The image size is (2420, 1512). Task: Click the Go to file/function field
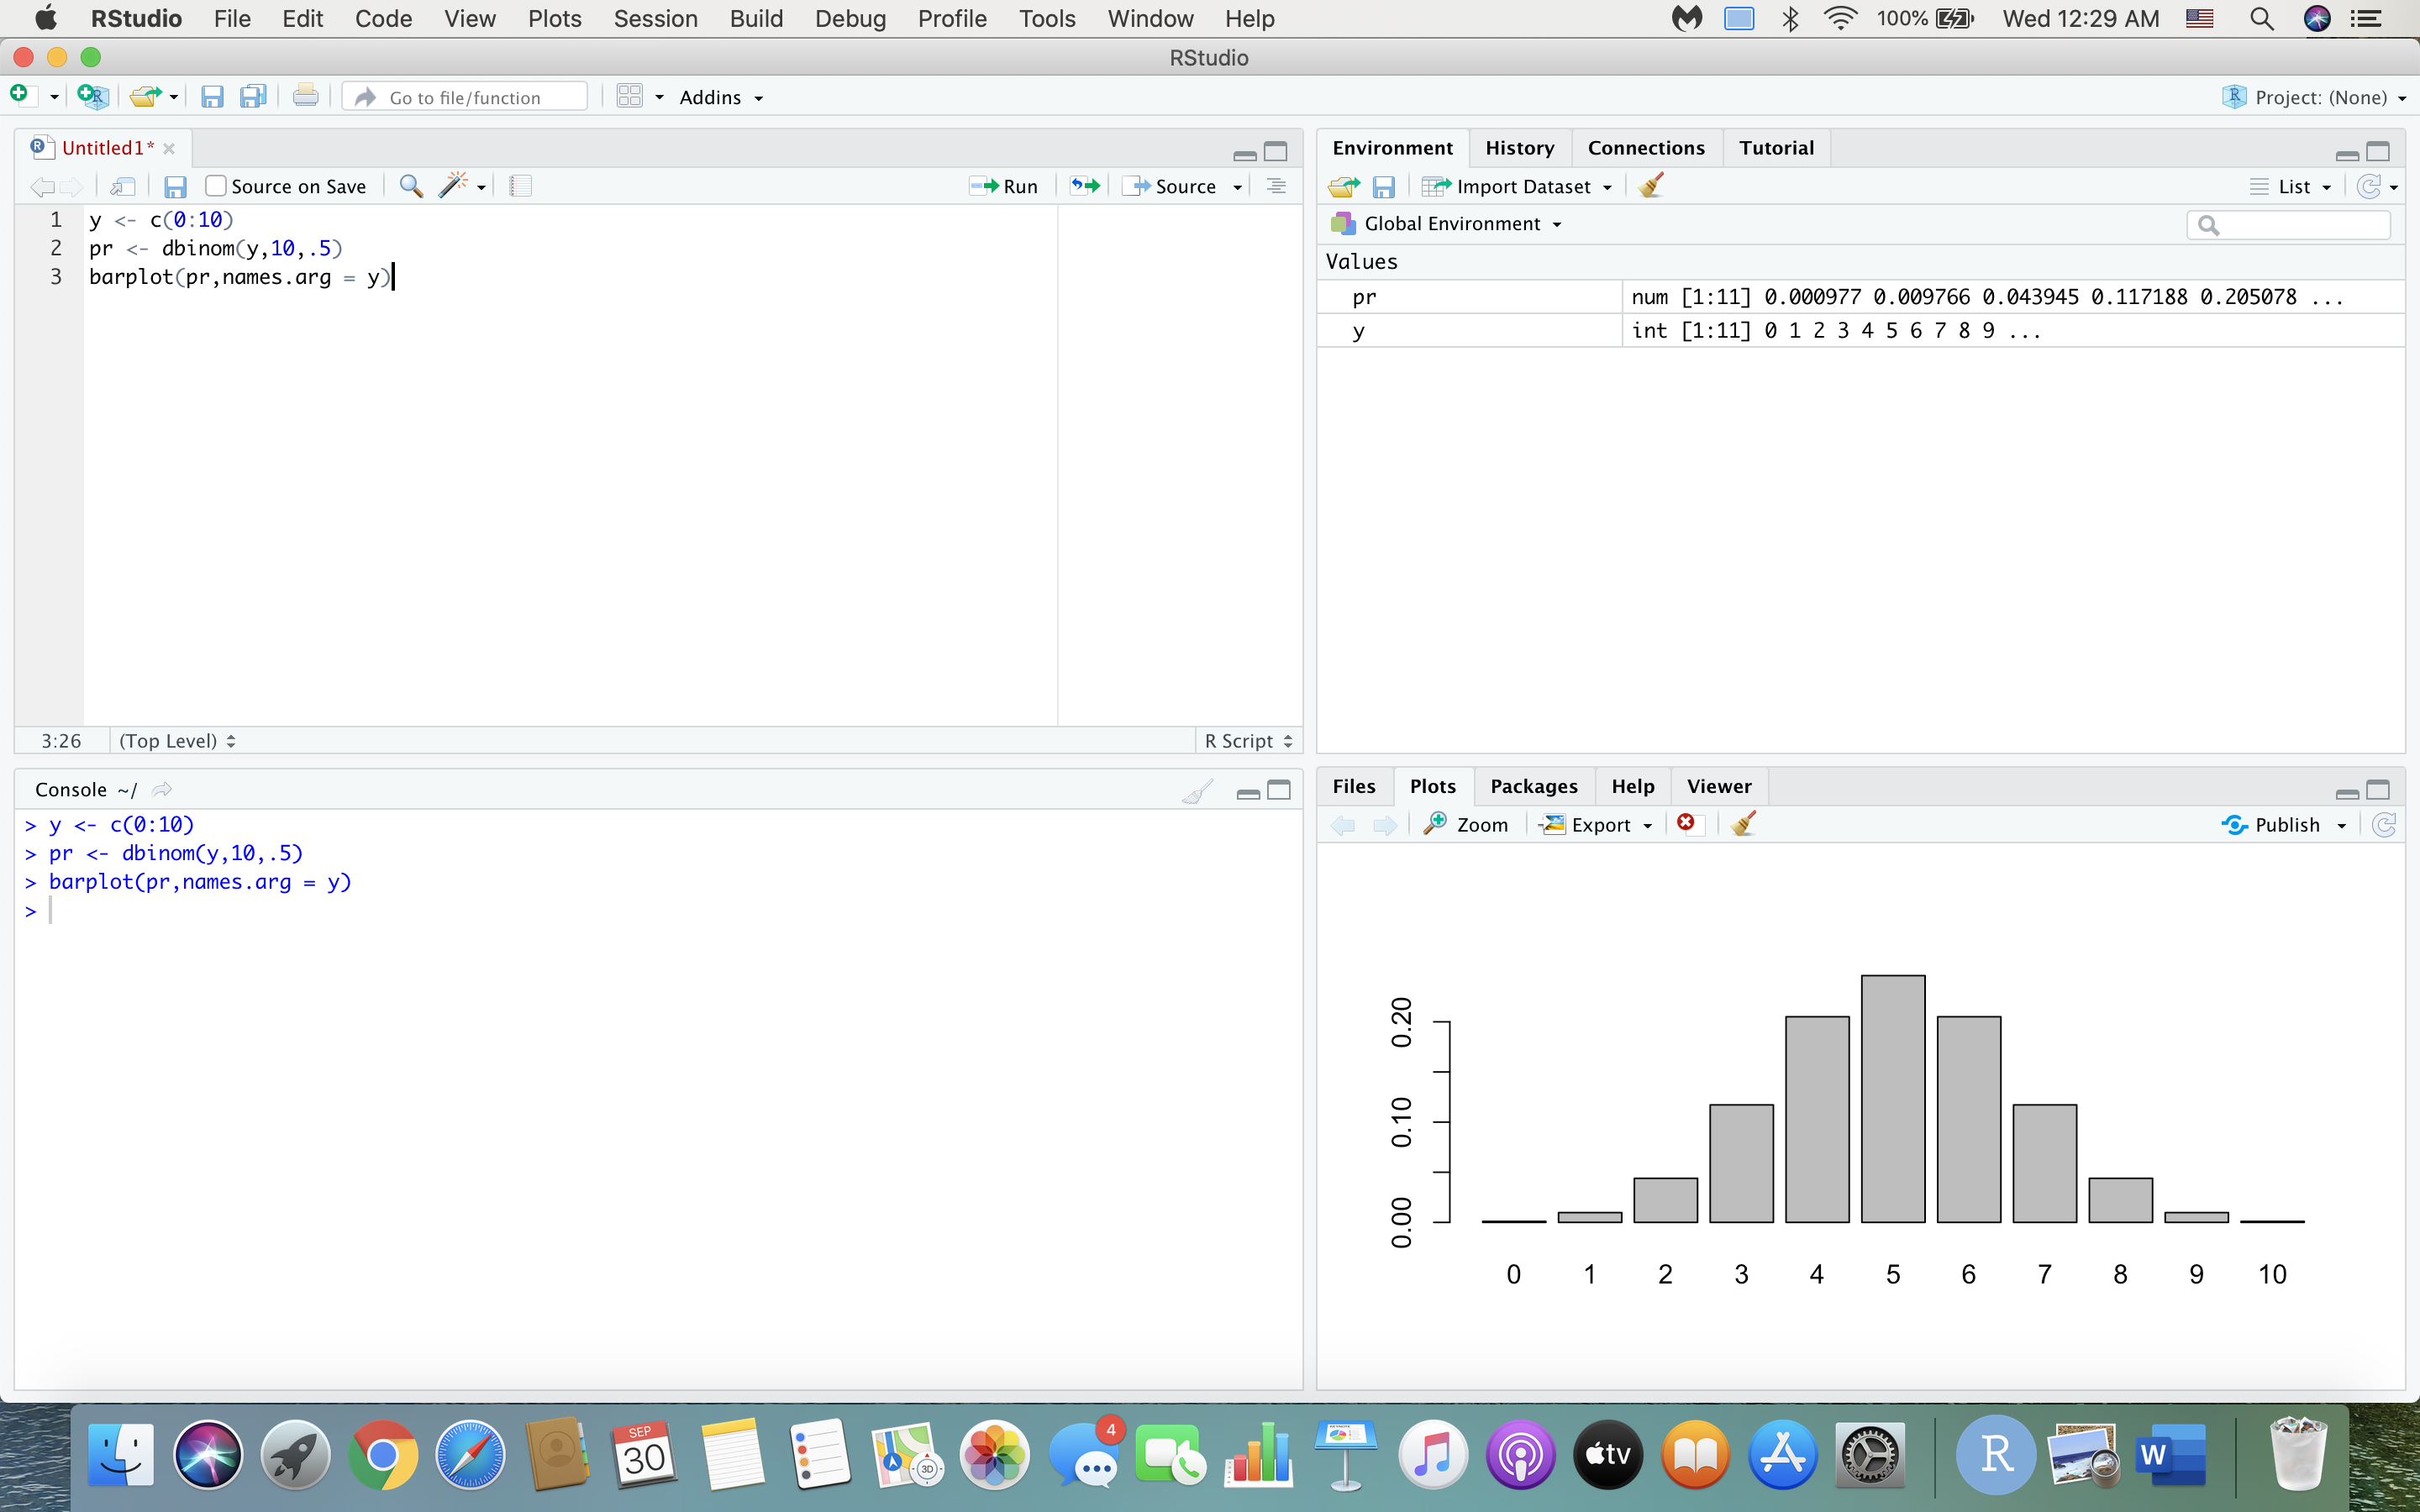coord(466,97)
